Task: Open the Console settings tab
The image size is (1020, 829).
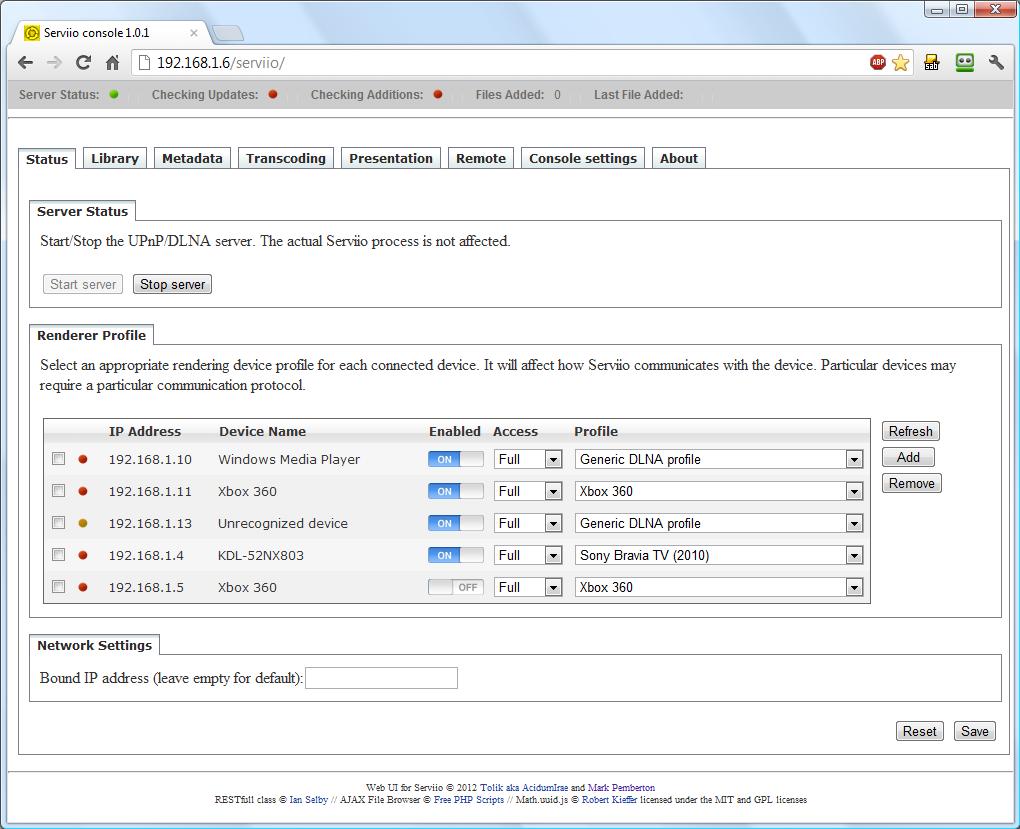Action: pyautogui.click(x=582, y=158)
